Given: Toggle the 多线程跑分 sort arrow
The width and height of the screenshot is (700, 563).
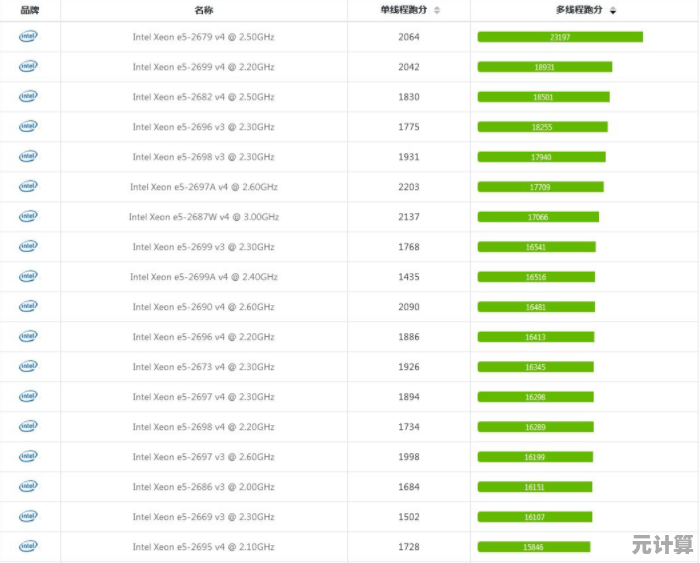Looking at the screenshot, I should coord(613,10).
